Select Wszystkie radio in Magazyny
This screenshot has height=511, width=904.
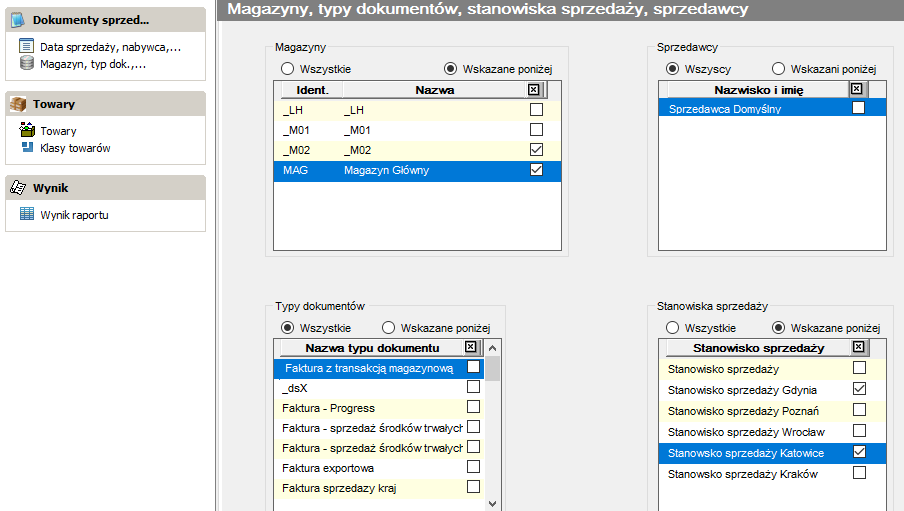pos(287,69)
